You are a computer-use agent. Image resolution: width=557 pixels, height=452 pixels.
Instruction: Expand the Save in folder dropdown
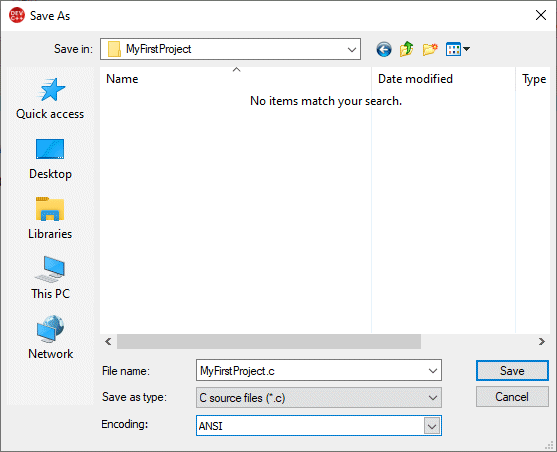(352, 49)
